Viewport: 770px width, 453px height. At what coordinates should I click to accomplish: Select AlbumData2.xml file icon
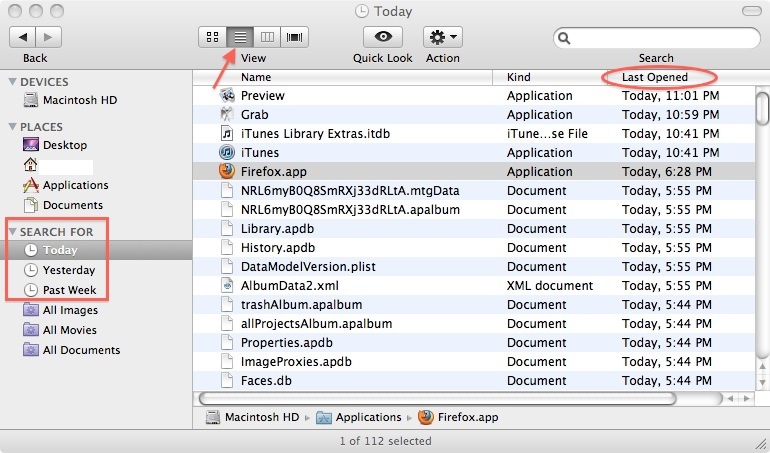(227, 285)
